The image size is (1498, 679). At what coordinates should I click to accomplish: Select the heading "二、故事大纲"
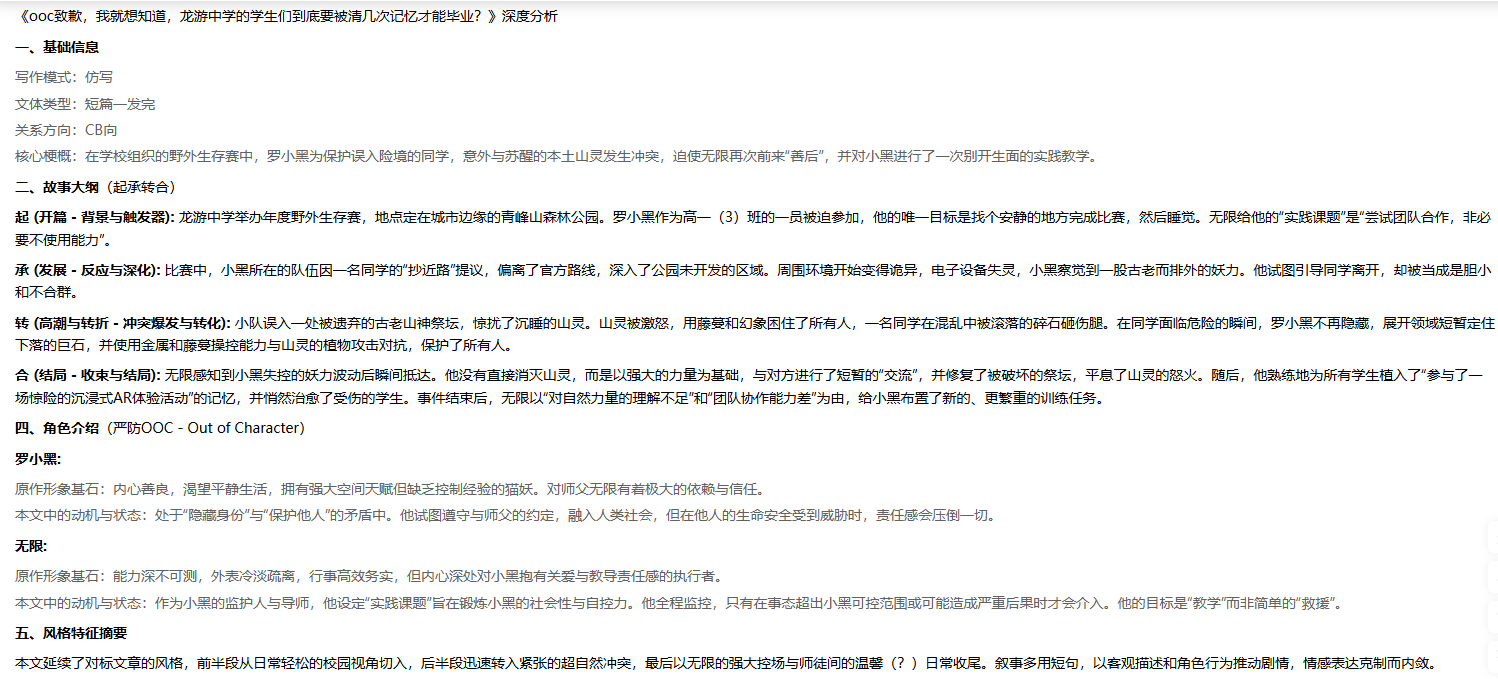[57, 187]
